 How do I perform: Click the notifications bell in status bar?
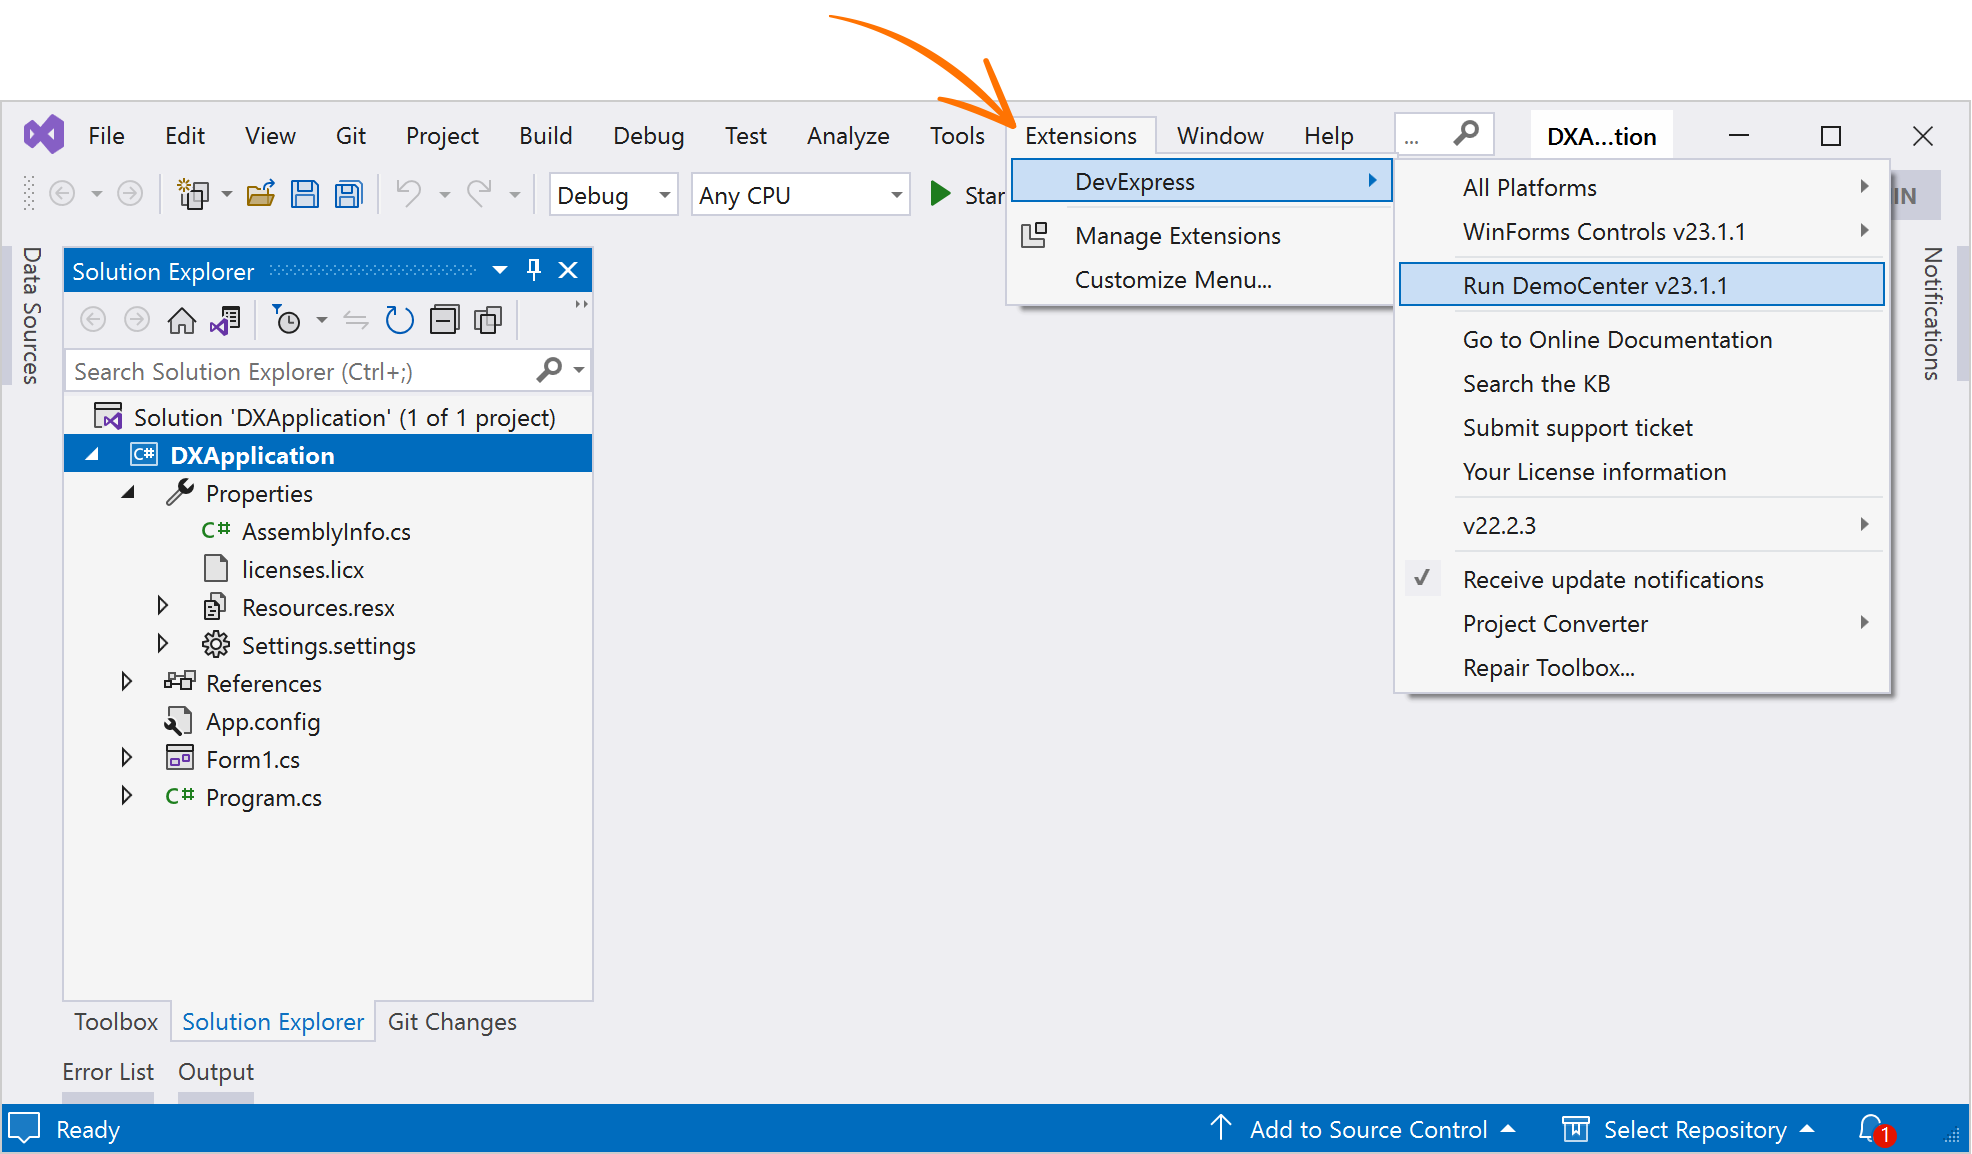coord(1872,1129)
